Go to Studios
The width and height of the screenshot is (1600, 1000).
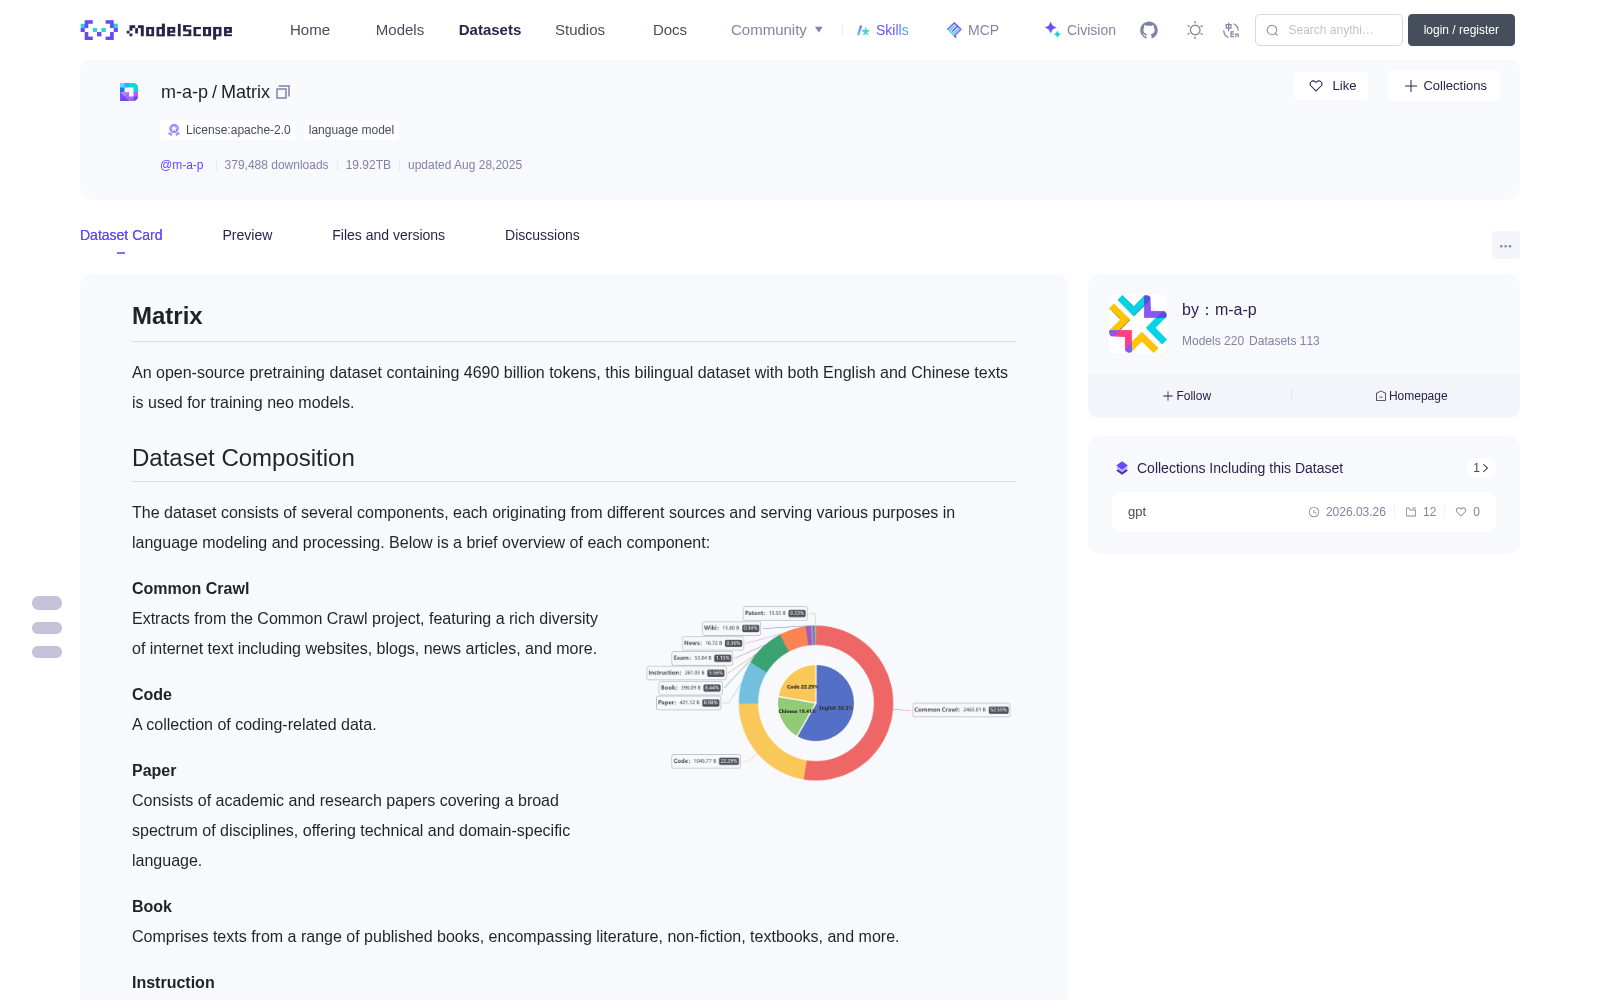[580, 30]
